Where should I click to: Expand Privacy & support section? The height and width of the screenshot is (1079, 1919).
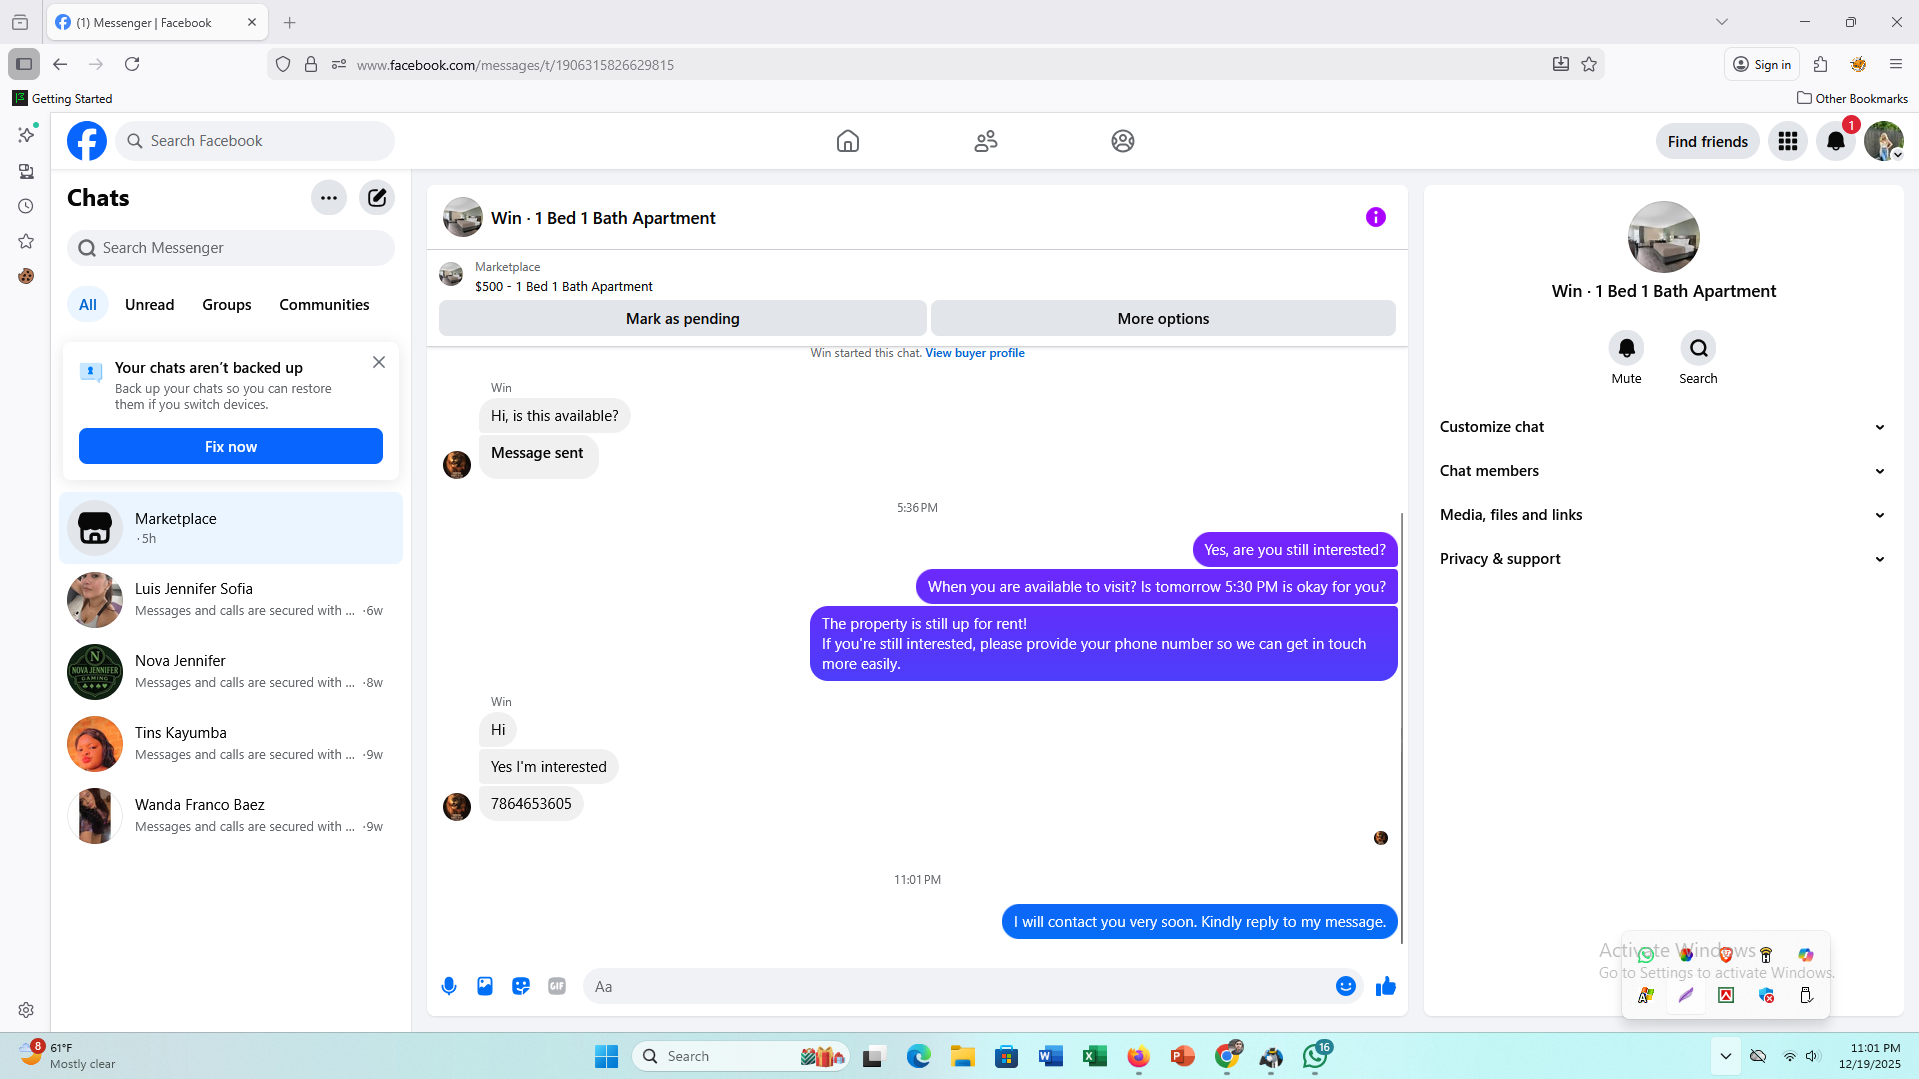click(x=1663, y=559)
